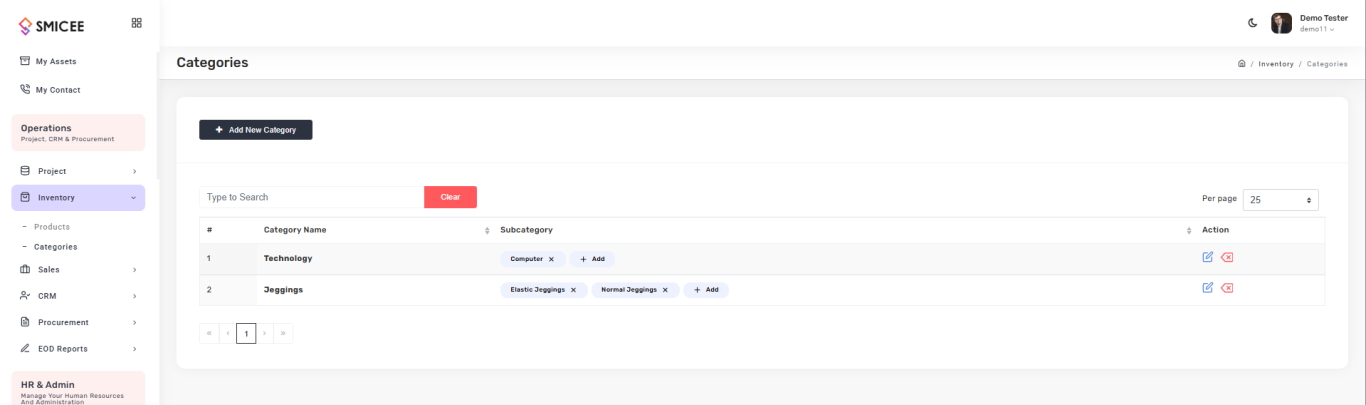This screenshot has height=405, width=1366.
Task: Select the Jeggings category name
Action: point(283,290)
